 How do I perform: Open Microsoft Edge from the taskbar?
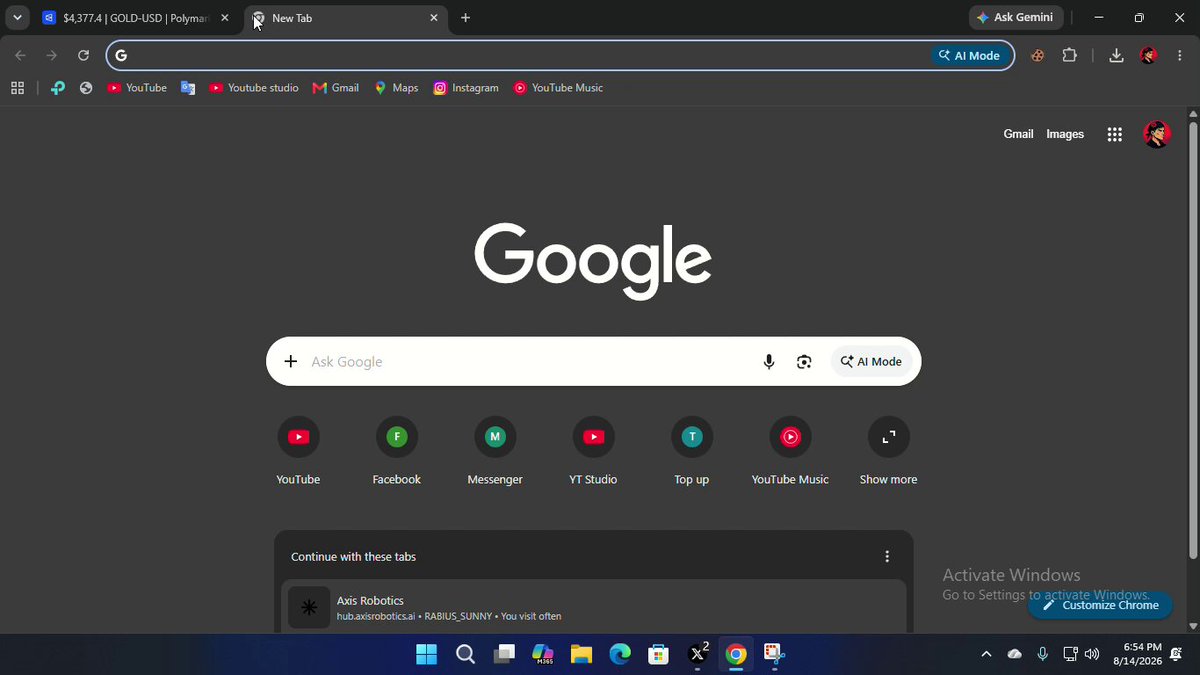click(x=620, y=654)
